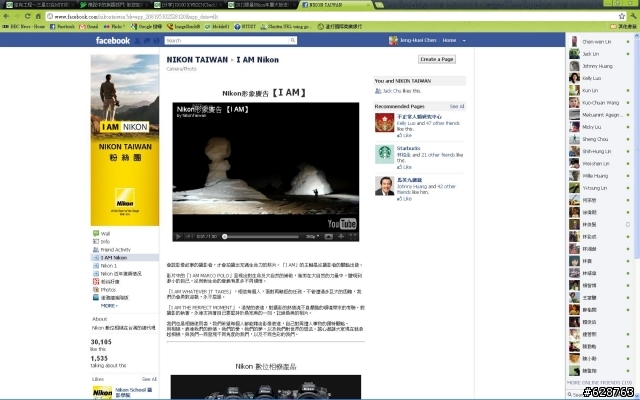Viewport: 640px width, 400px height.
Task: Reload the page with the refresh icon
Action: 27,16
